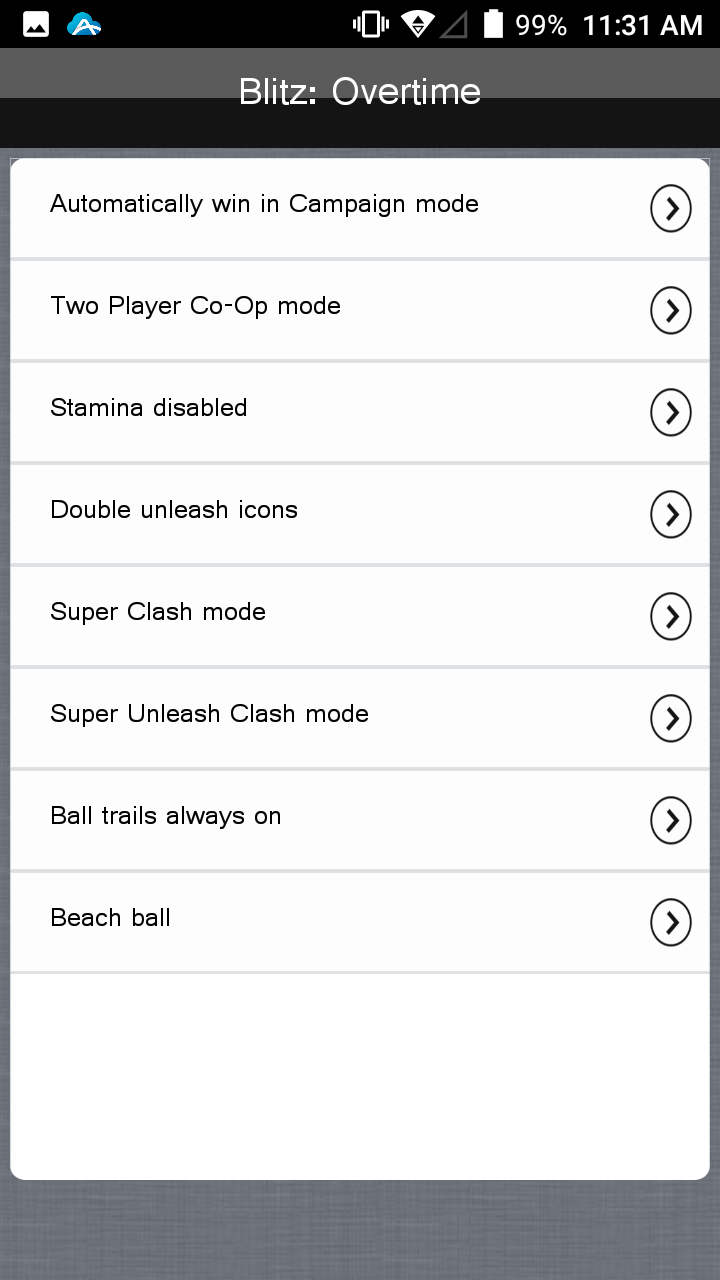Tap the vibrate mode status icon

click(x=369, y=22)
